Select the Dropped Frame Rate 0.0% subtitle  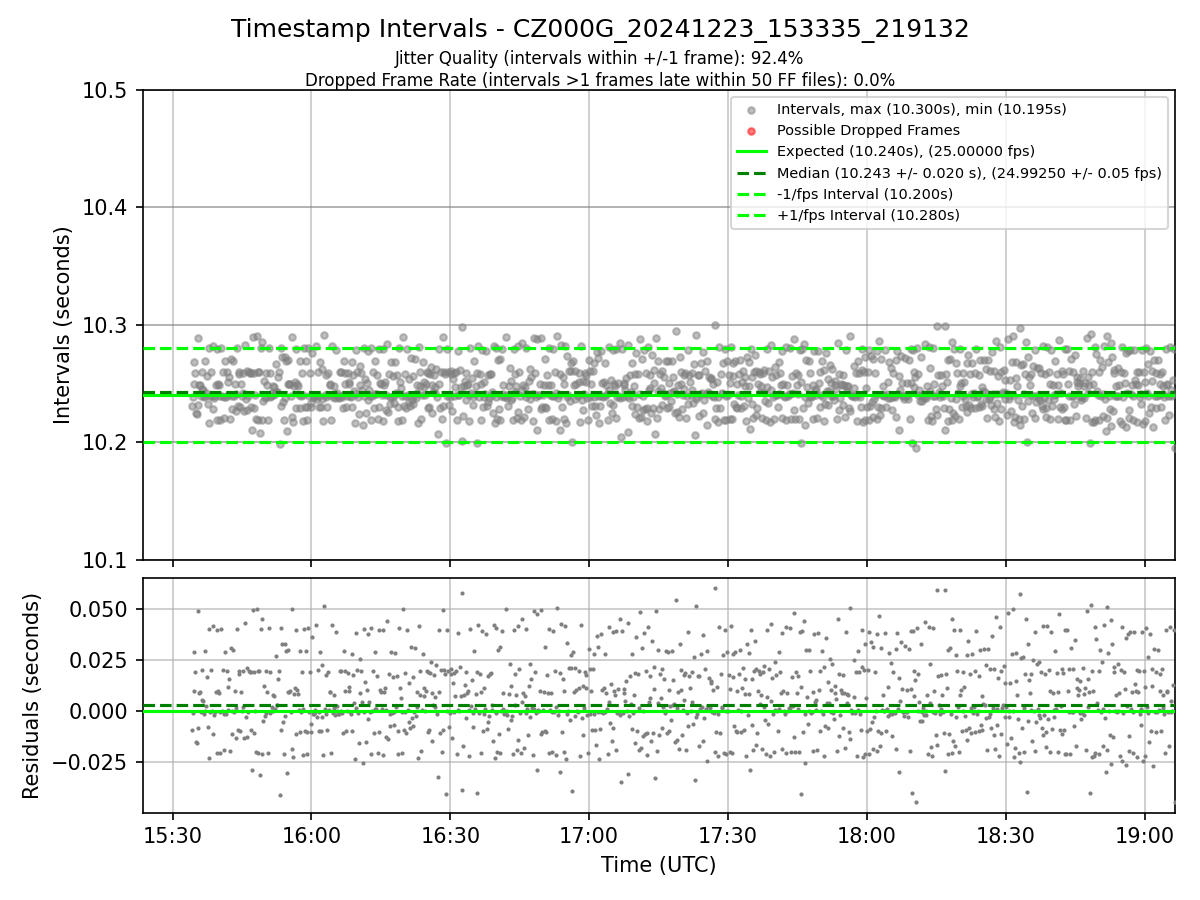pos(600,79)
